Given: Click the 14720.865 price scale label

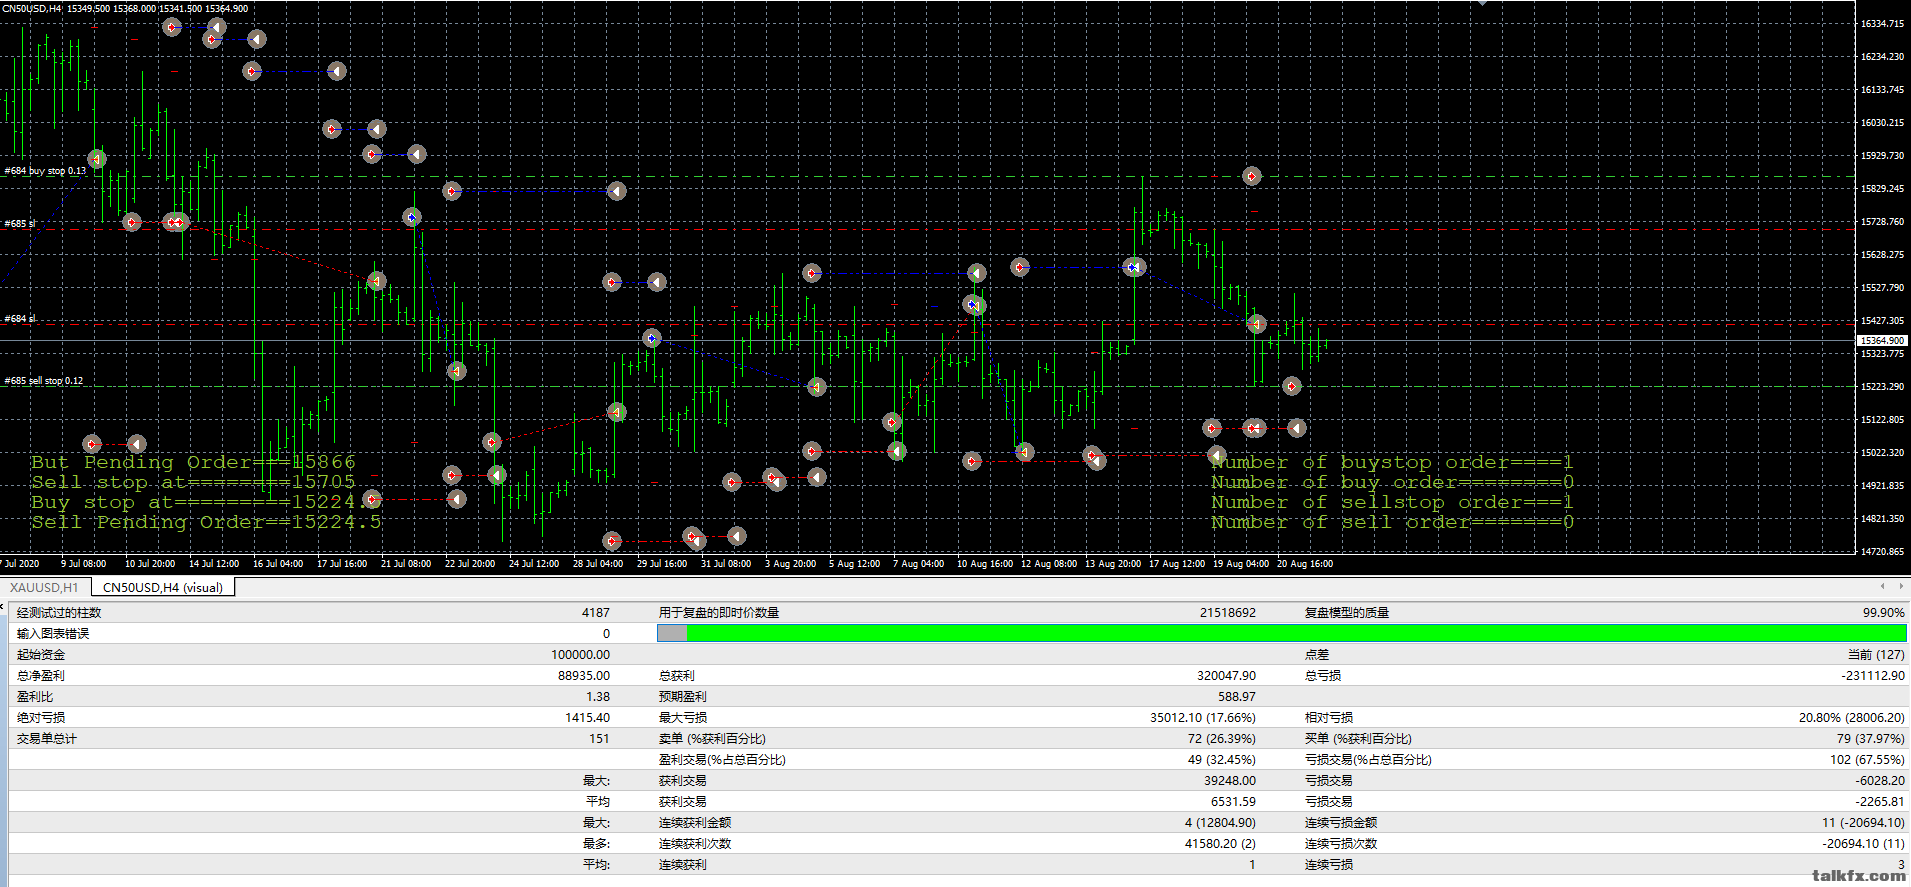Looking at the screenshot, I should coord(1882,551).
